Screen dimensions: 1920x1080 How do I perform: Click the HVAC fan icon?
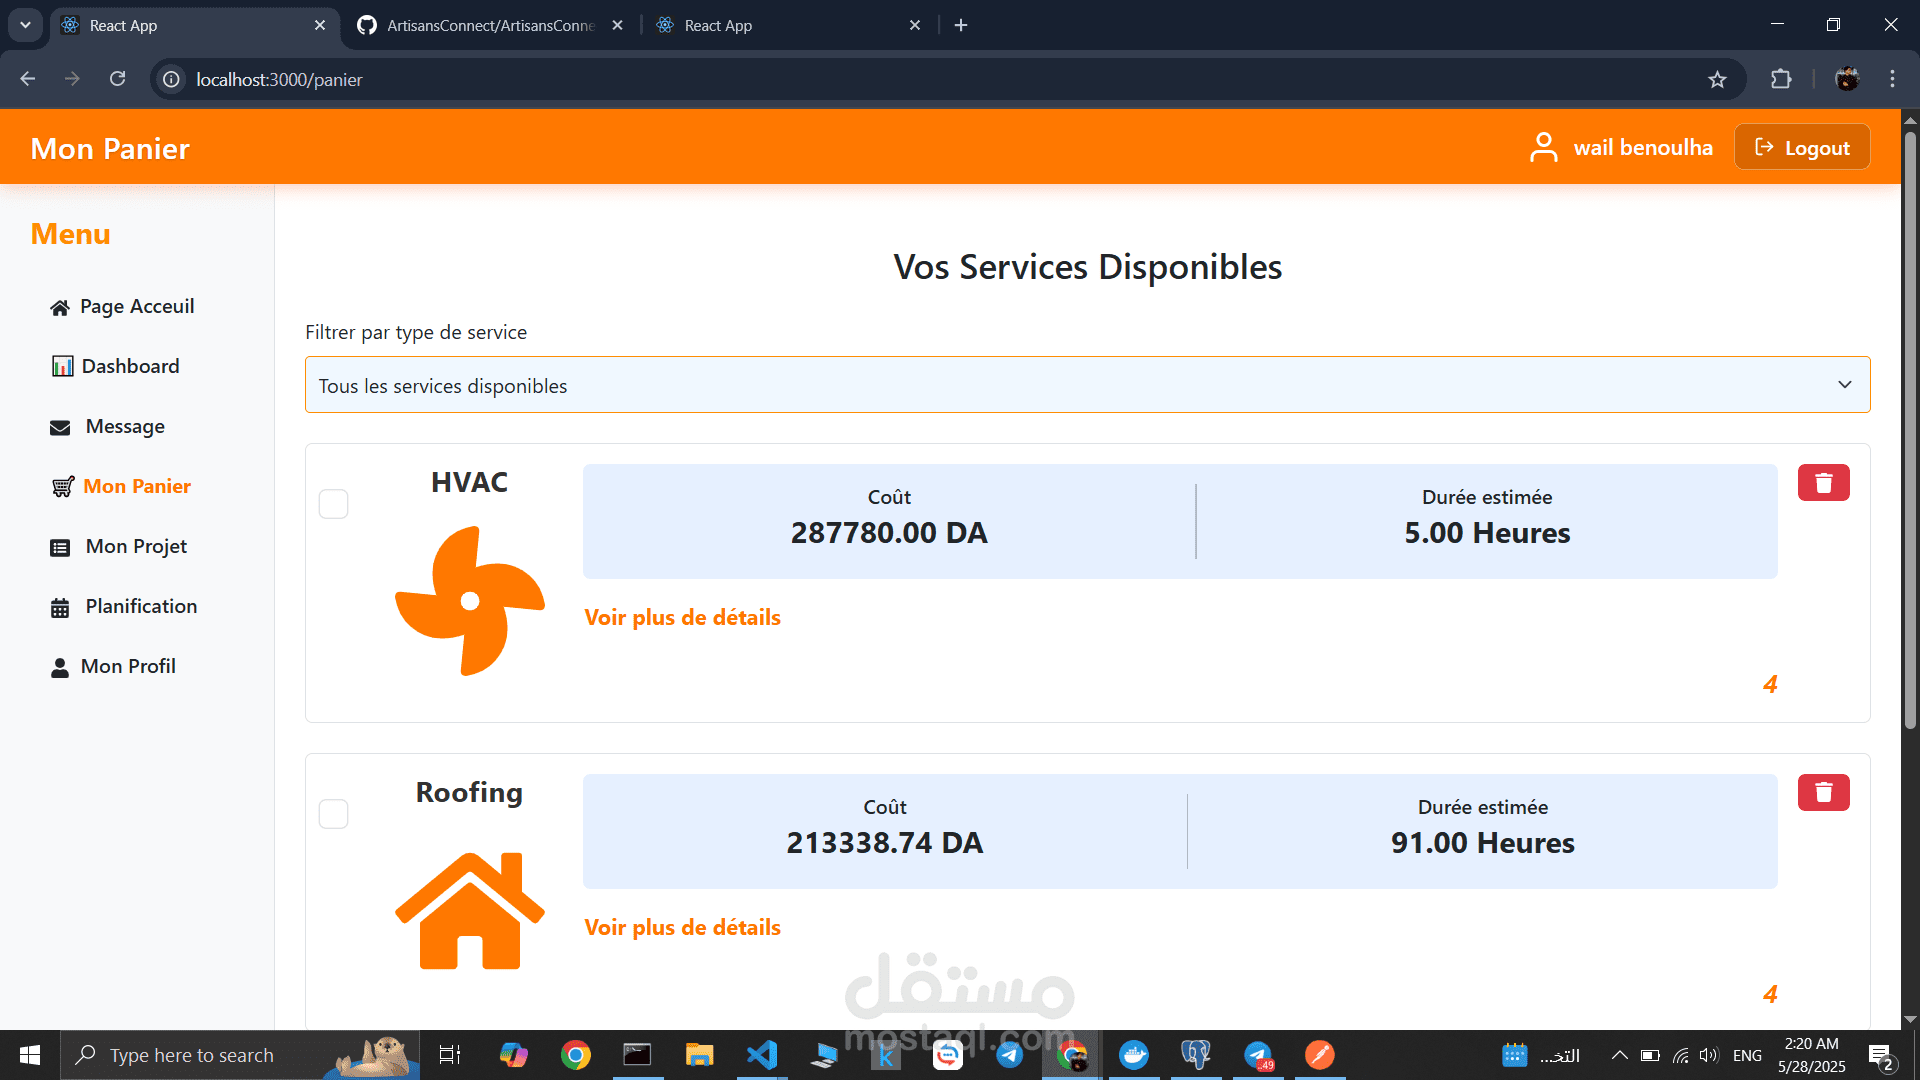[x=469, y=601]
